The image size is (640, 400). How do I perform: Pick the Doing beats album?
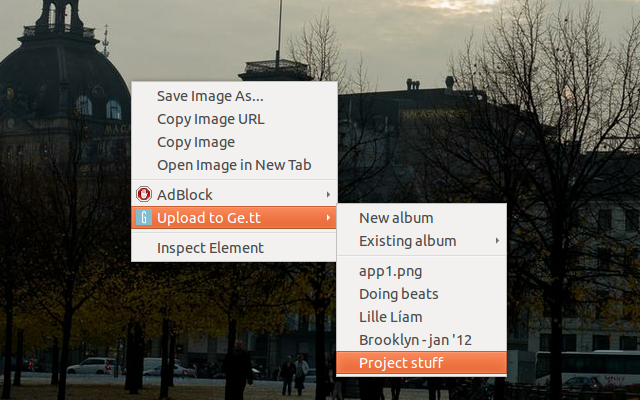(x=398, y=294)
